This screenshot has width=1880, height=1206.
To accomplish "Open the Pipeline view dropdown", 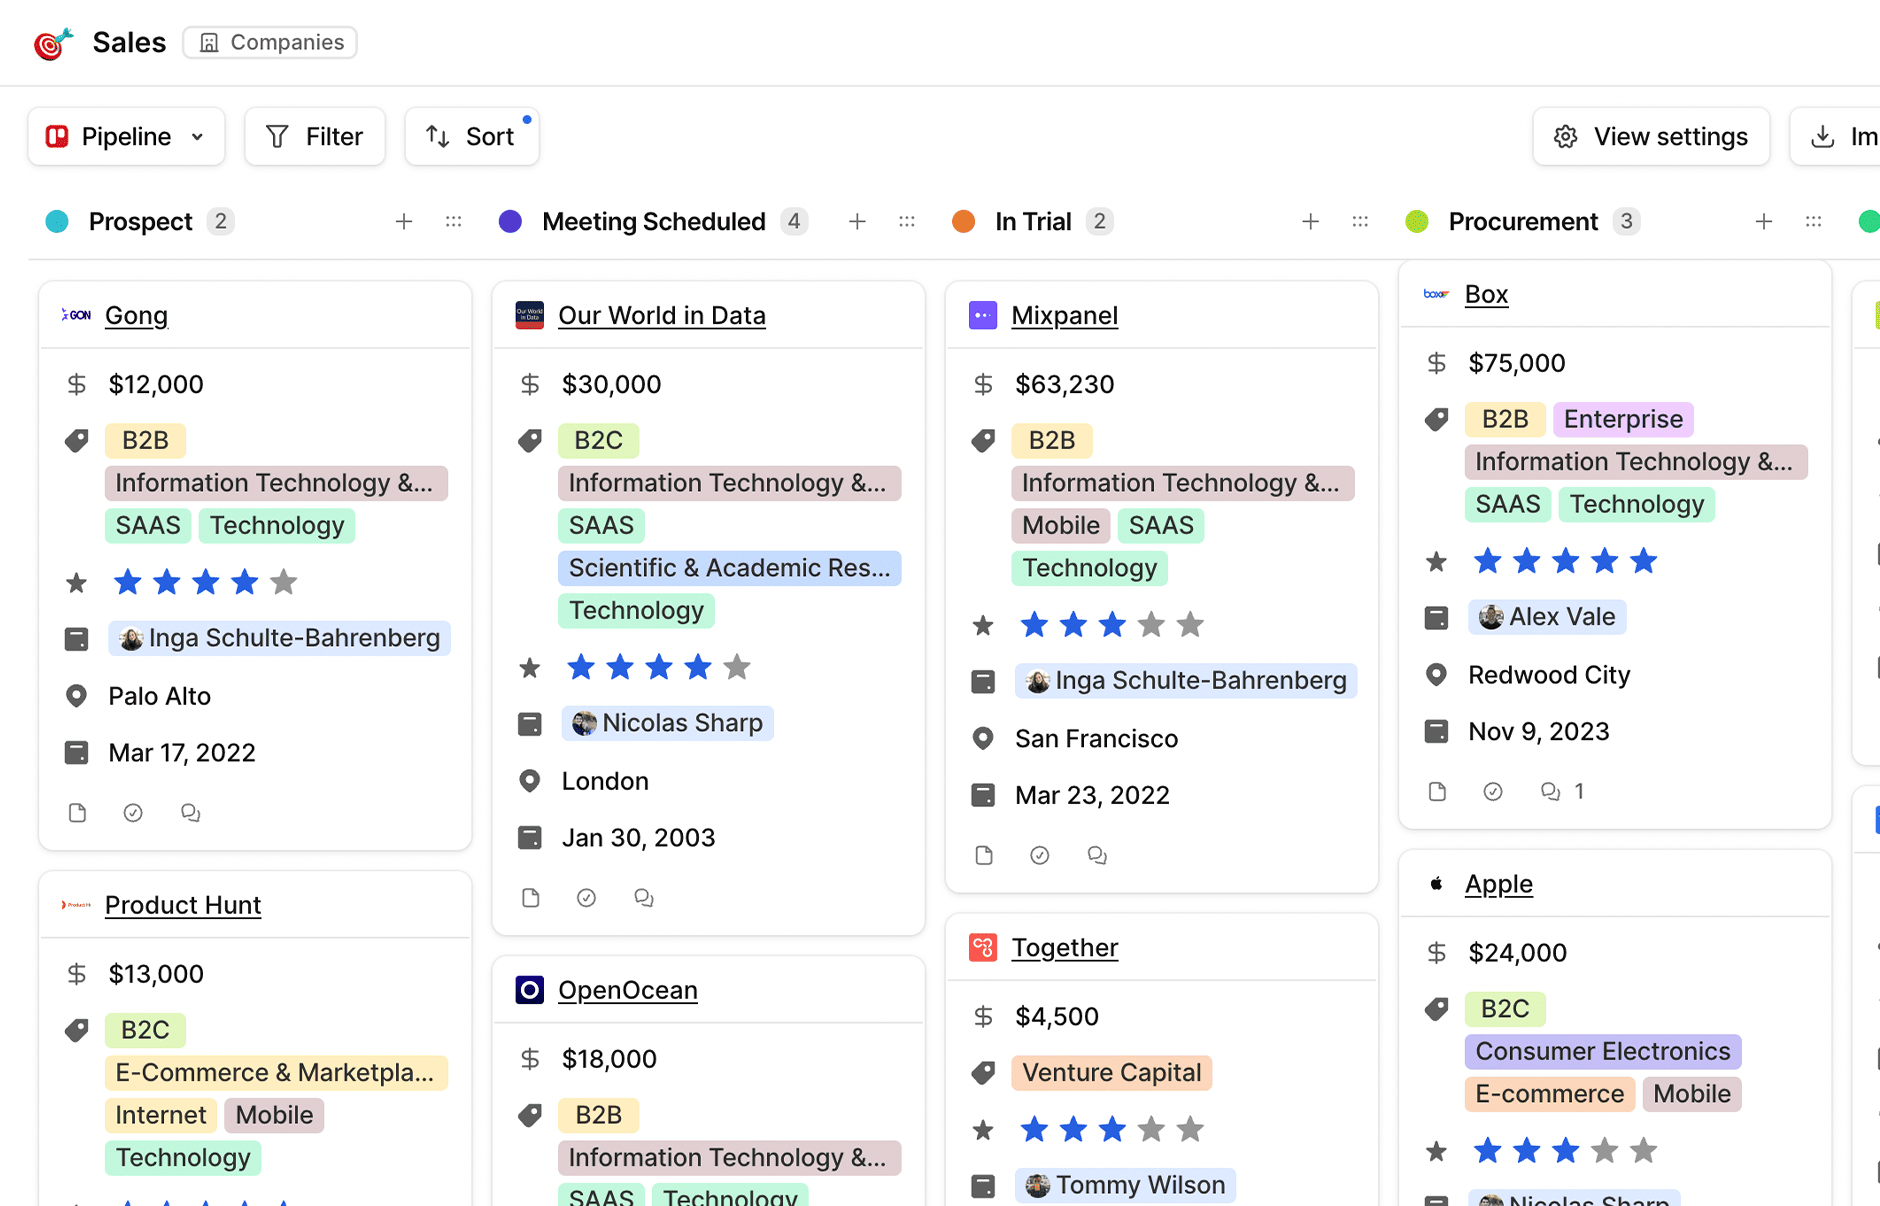I will click(x=126, y=136).
